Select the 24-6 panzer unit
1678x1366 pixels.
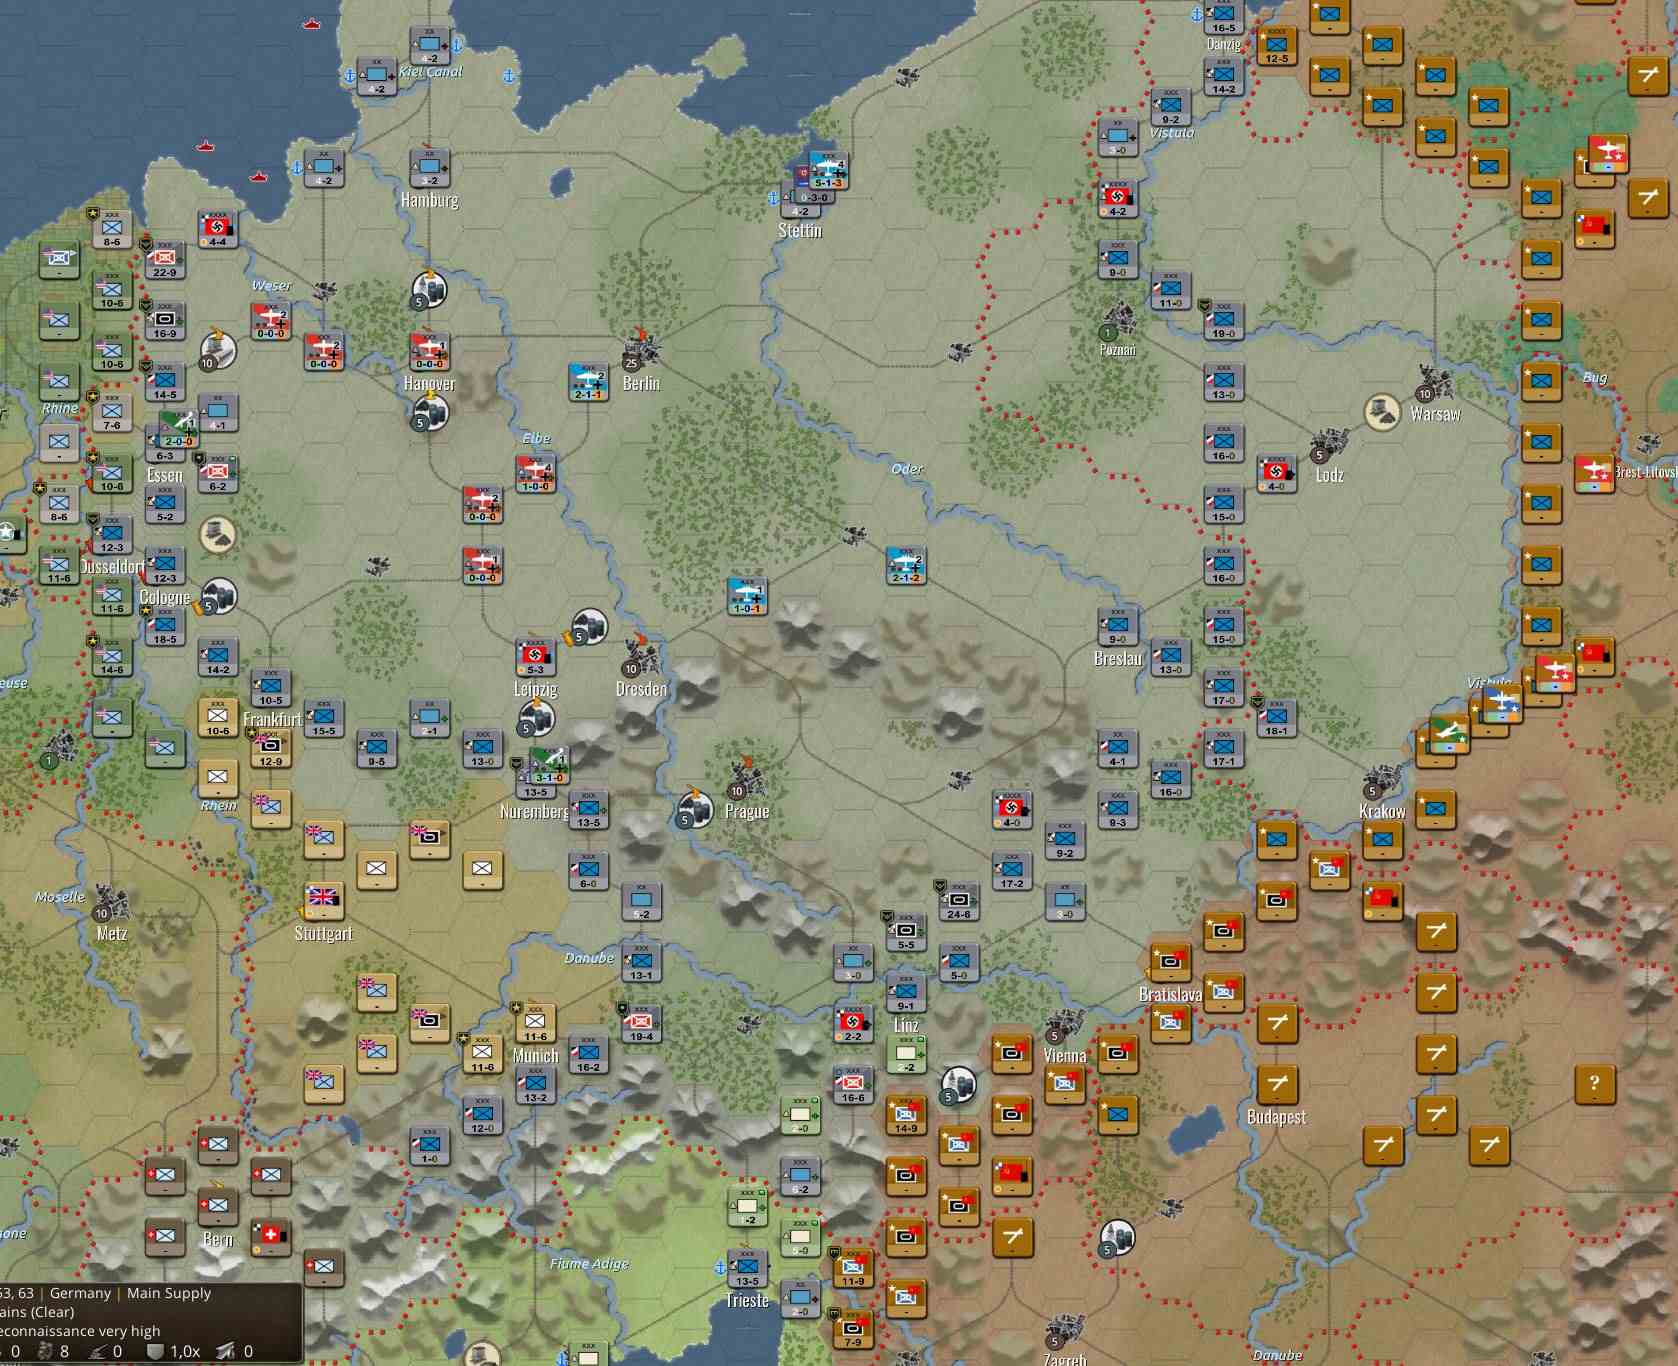pos(958,901)
